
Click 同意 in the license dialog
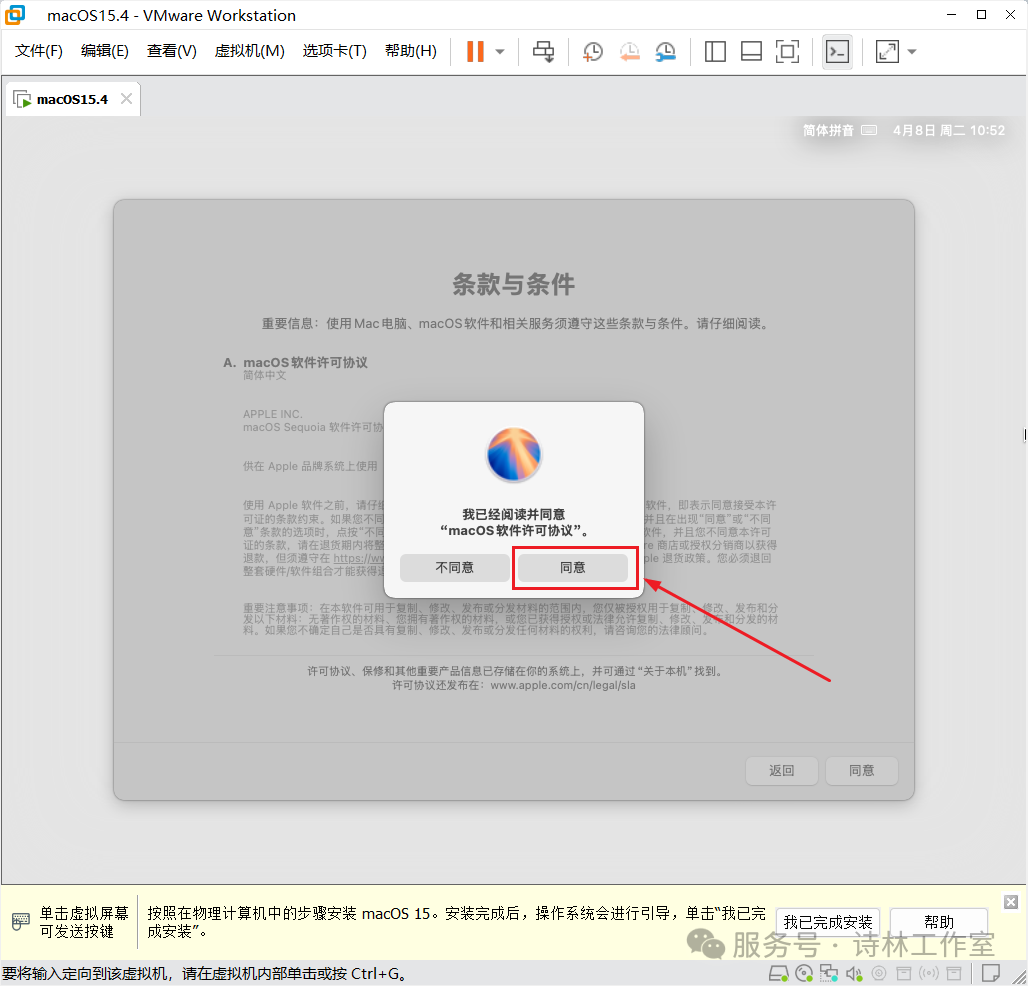[x=573, y=568]
